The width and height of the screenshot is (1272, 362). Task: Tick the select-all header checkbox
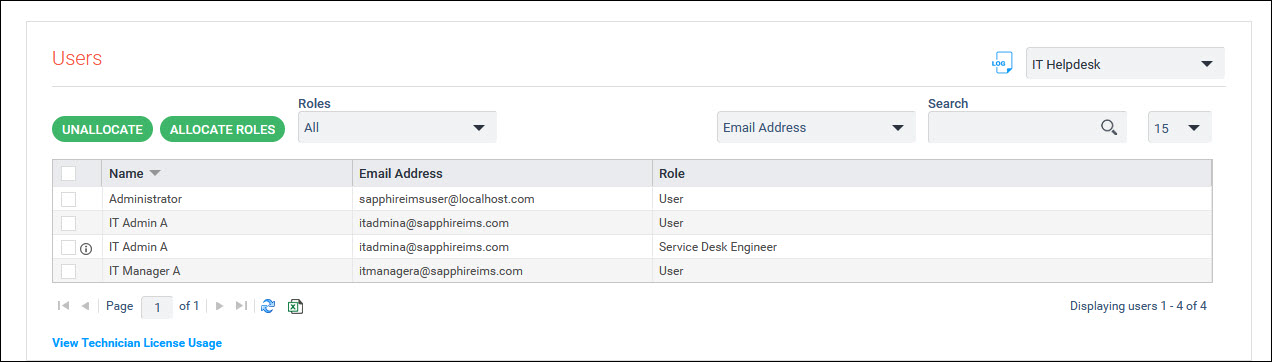tap(68, 174)
